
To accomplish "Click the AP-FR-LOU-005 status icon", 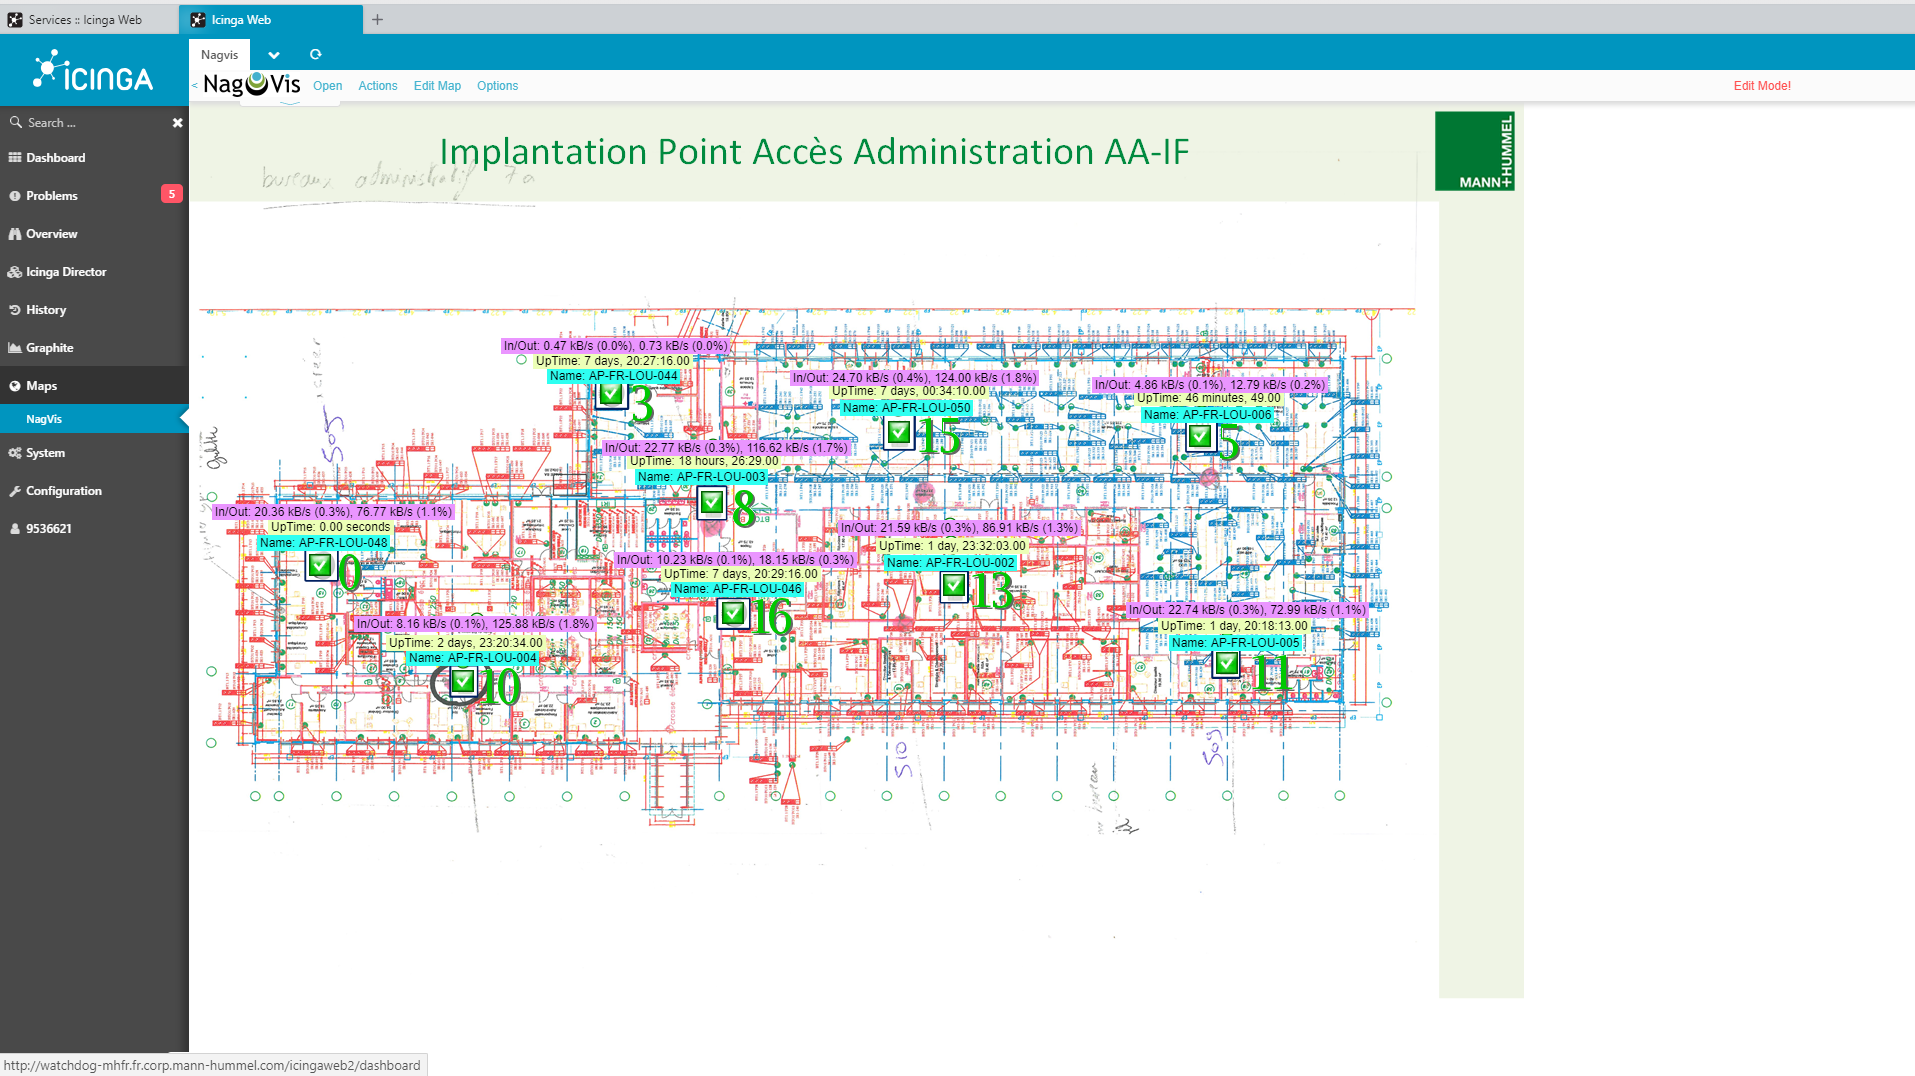I will coord(1226,664).
